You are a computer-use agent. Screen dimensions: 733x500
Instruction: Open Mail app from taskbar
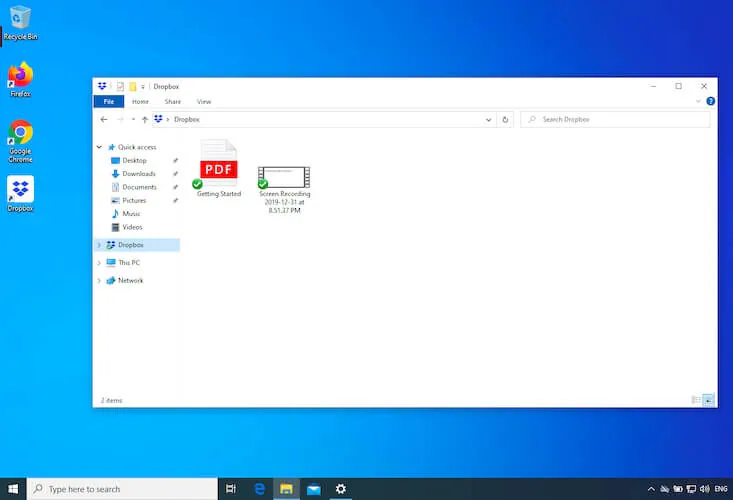[x=314, y=489]
